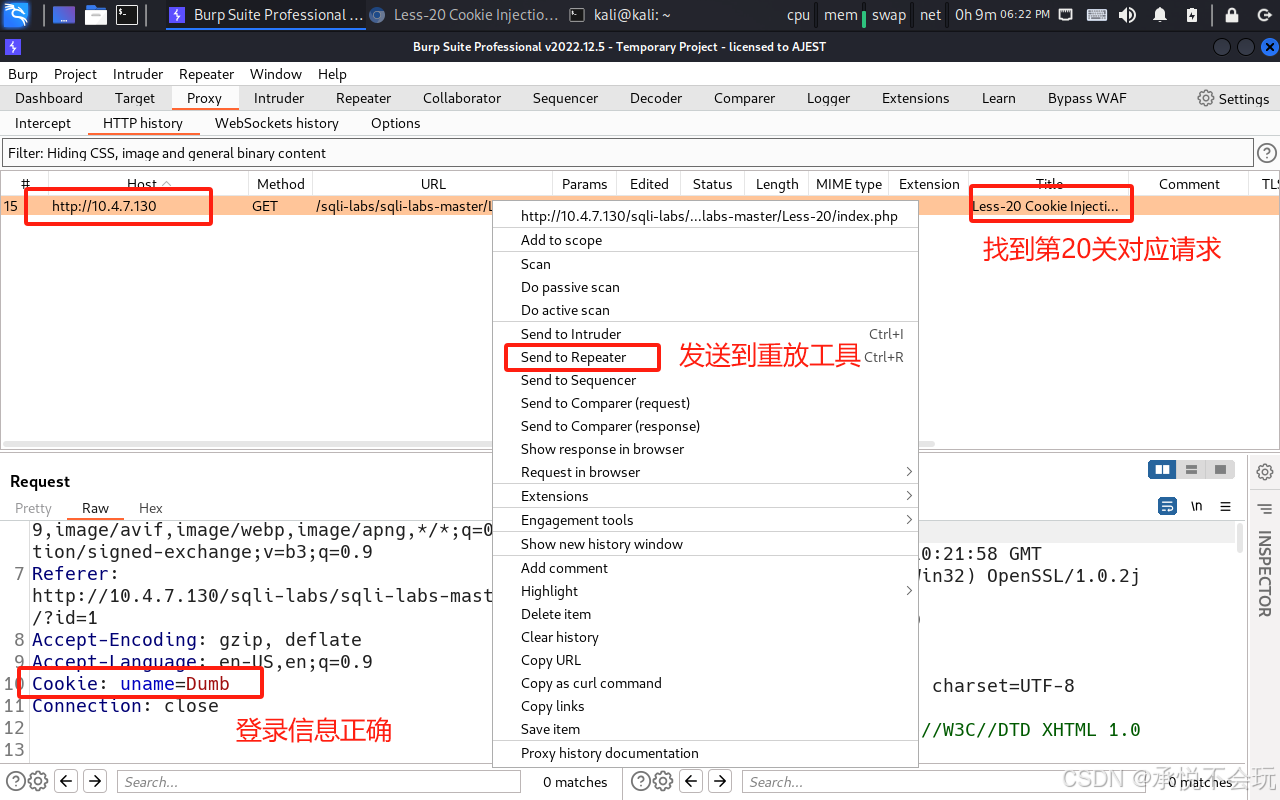
Task: Click the filter bar help question icon
Action: coord(1267,153)
